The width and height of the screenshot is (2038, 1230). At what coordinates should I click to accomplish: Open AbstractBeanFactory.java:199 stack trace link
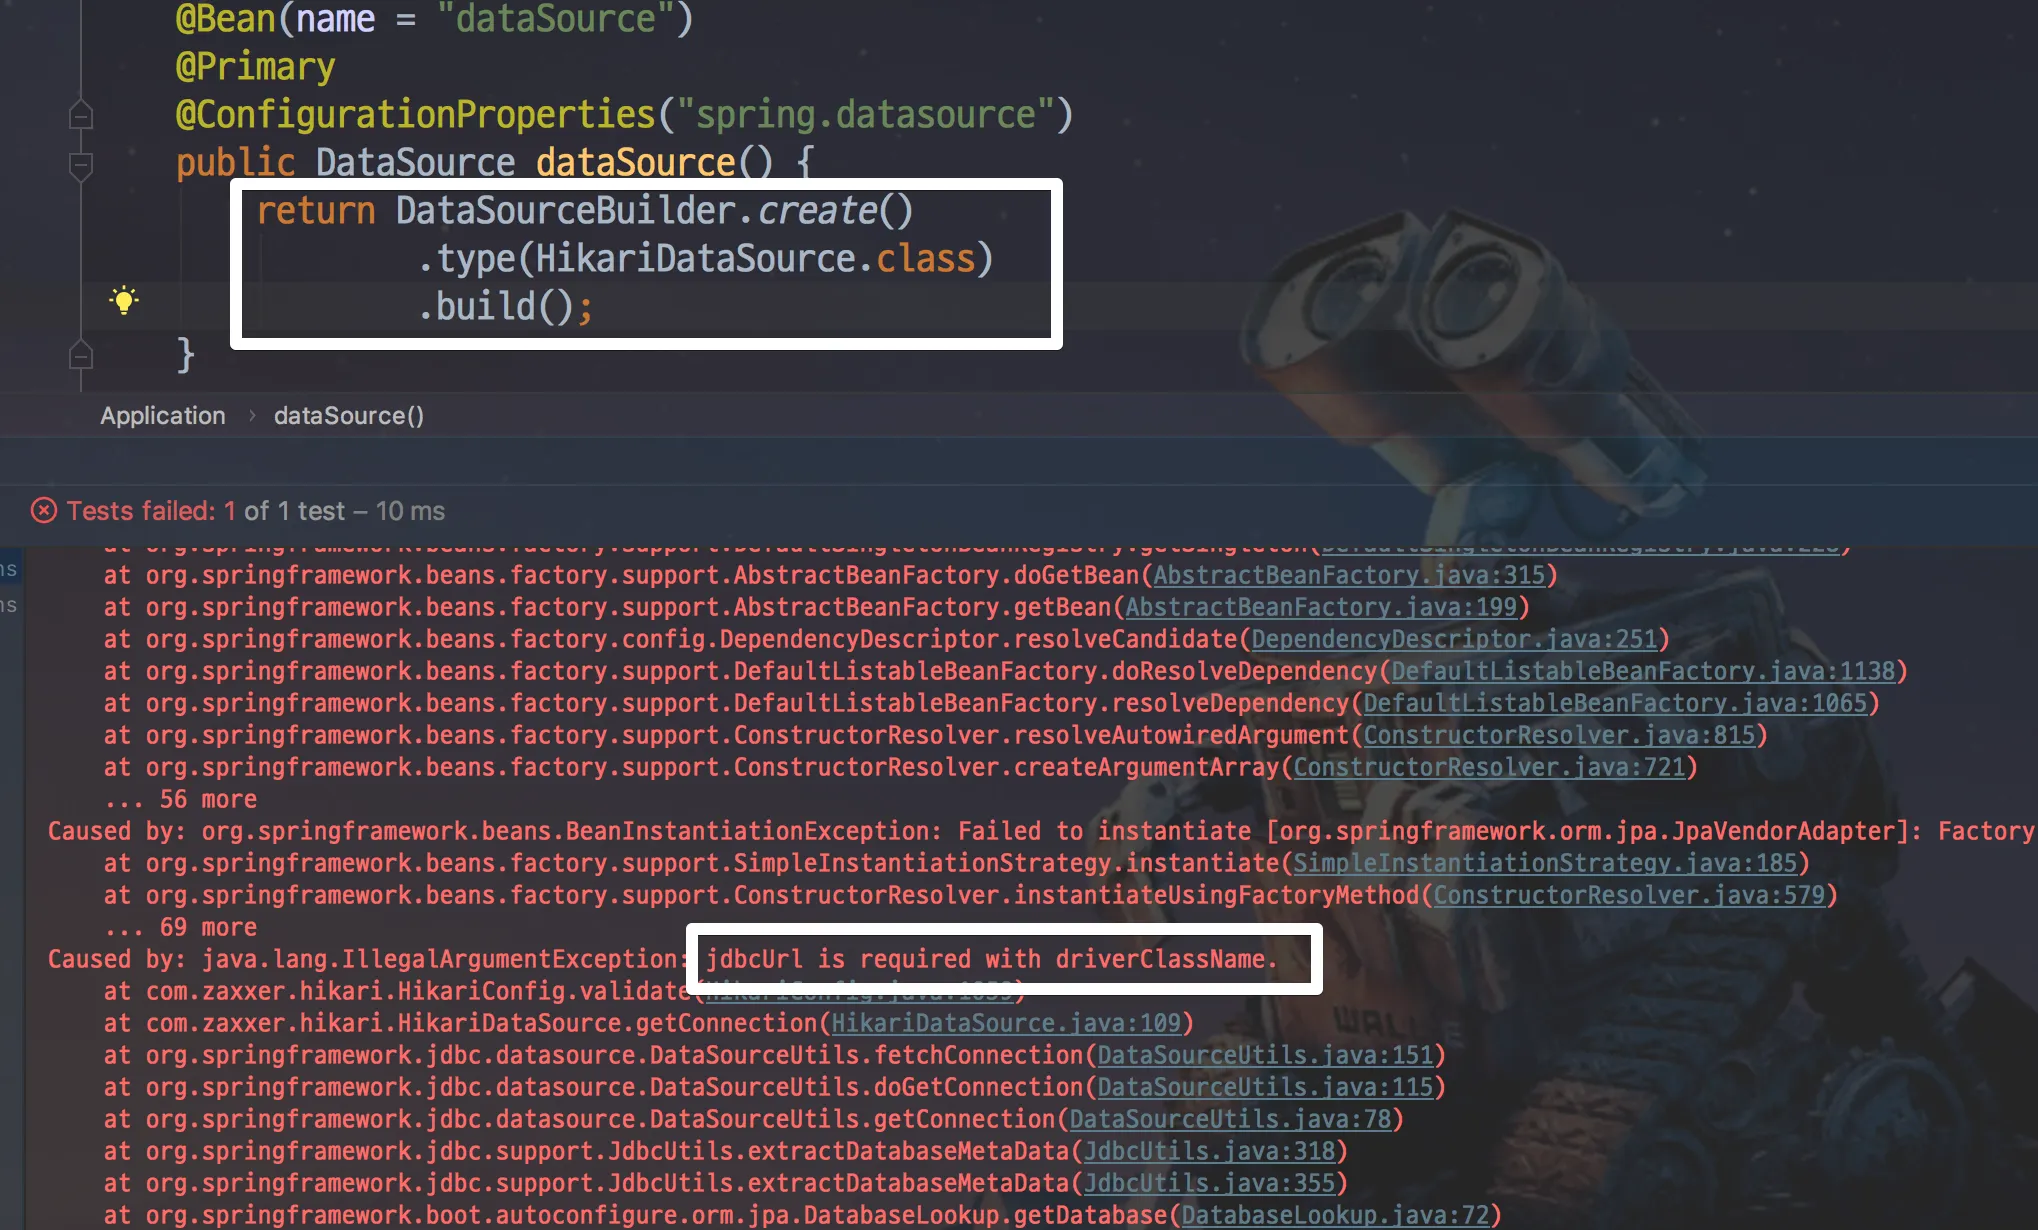tap(1321, 607)
